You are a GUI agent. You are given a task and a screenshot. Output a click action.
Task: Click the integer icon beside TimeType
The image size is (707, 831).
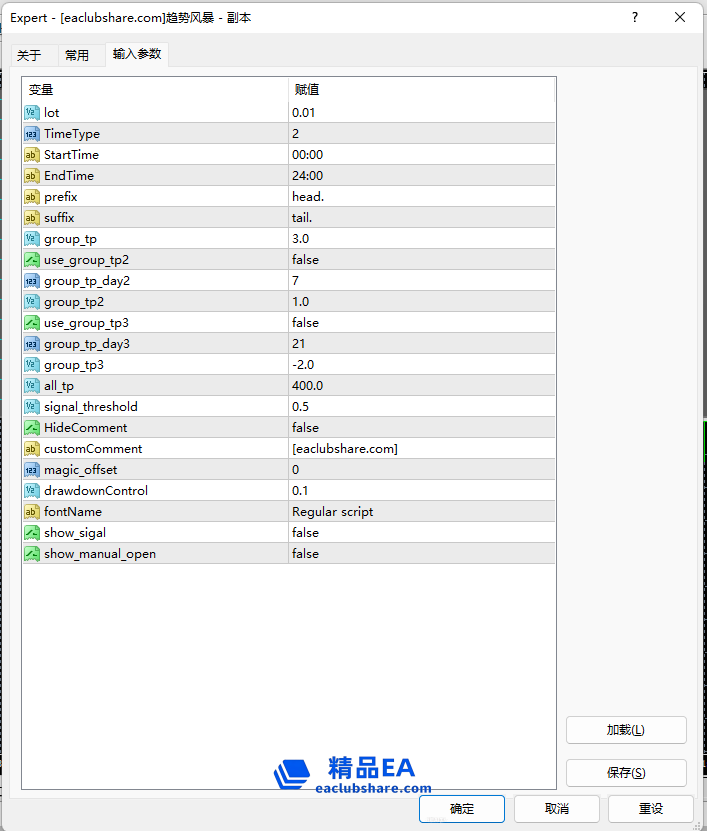[31, 134]
